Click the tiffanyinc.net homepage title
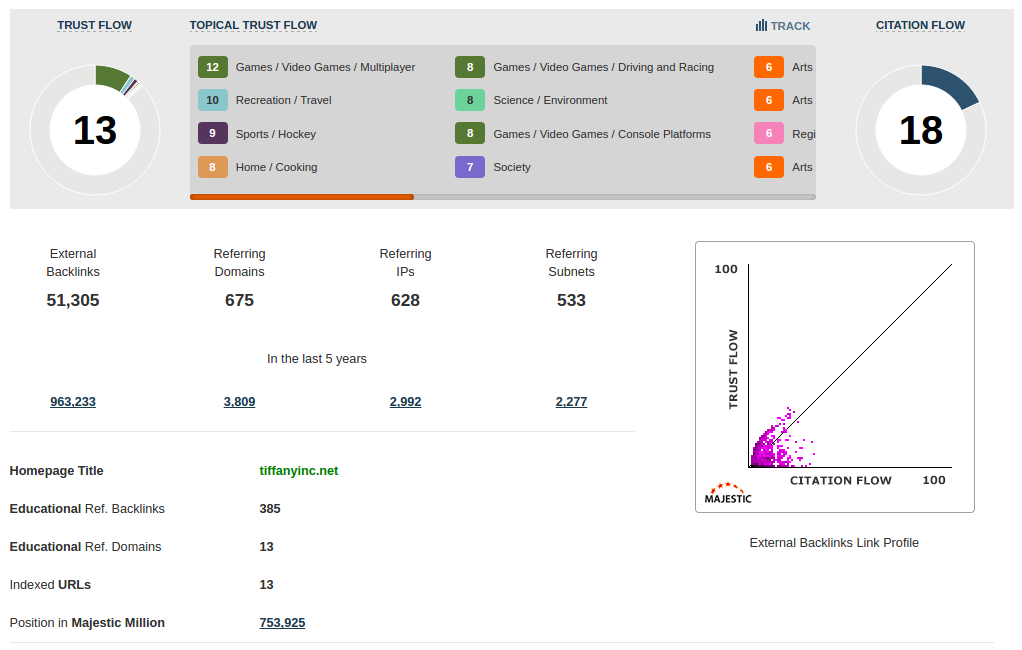 click(x=299, y=471)
